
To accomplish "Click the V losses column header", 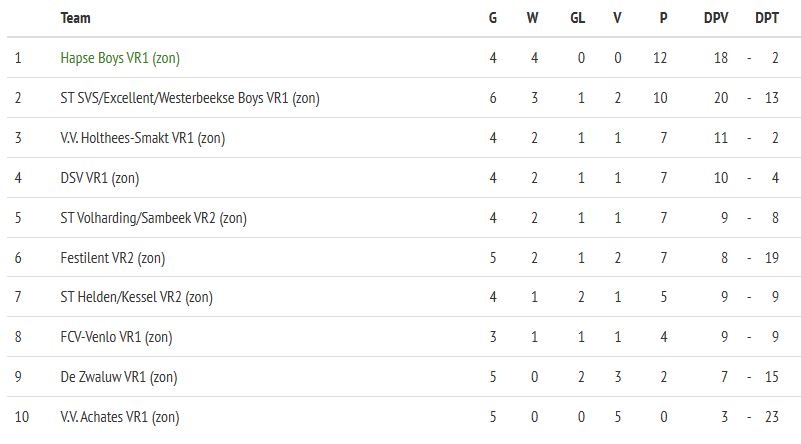I will coord(618,18).
